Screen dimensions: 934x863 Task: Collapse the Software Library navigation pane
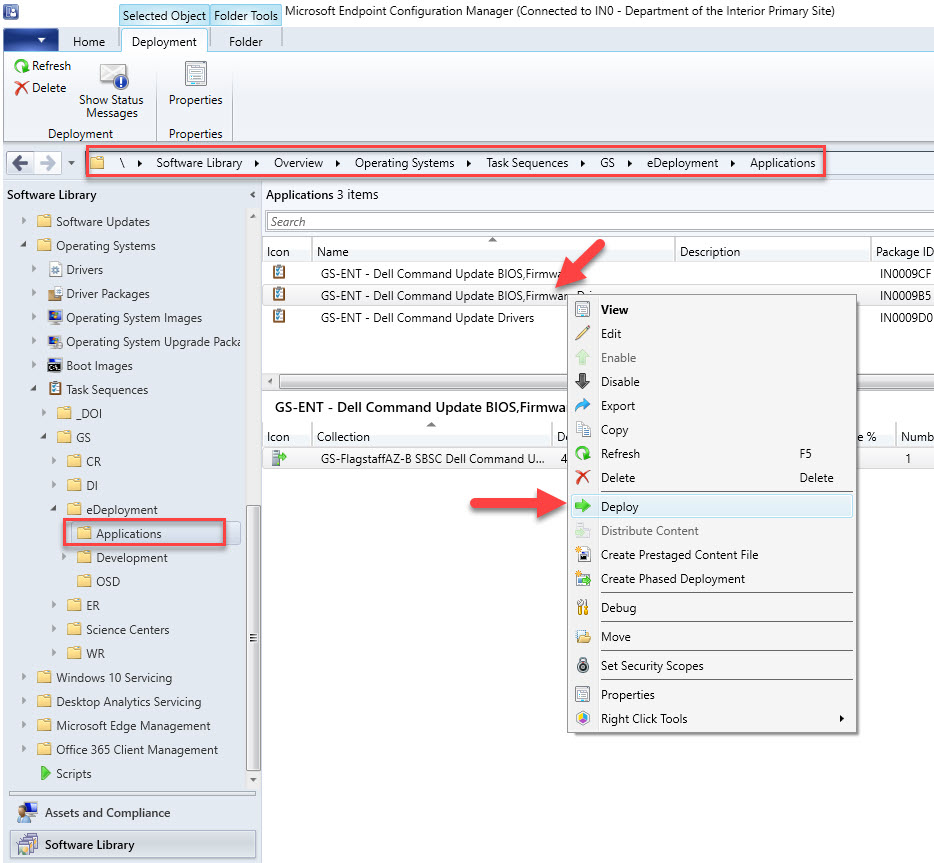click(x=253, y=195)
